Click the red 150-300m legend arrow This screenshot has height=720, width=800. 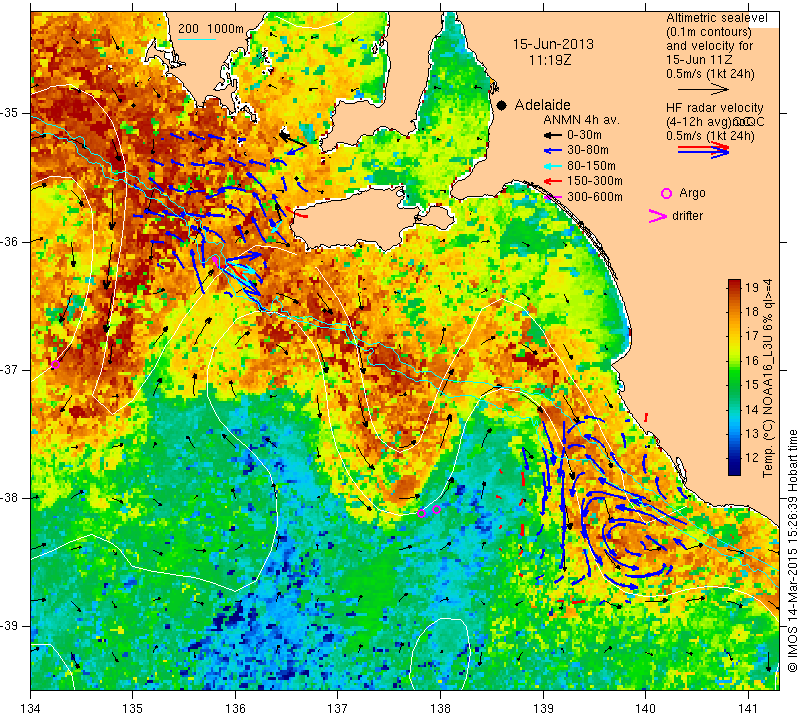(x=552, y=181)
